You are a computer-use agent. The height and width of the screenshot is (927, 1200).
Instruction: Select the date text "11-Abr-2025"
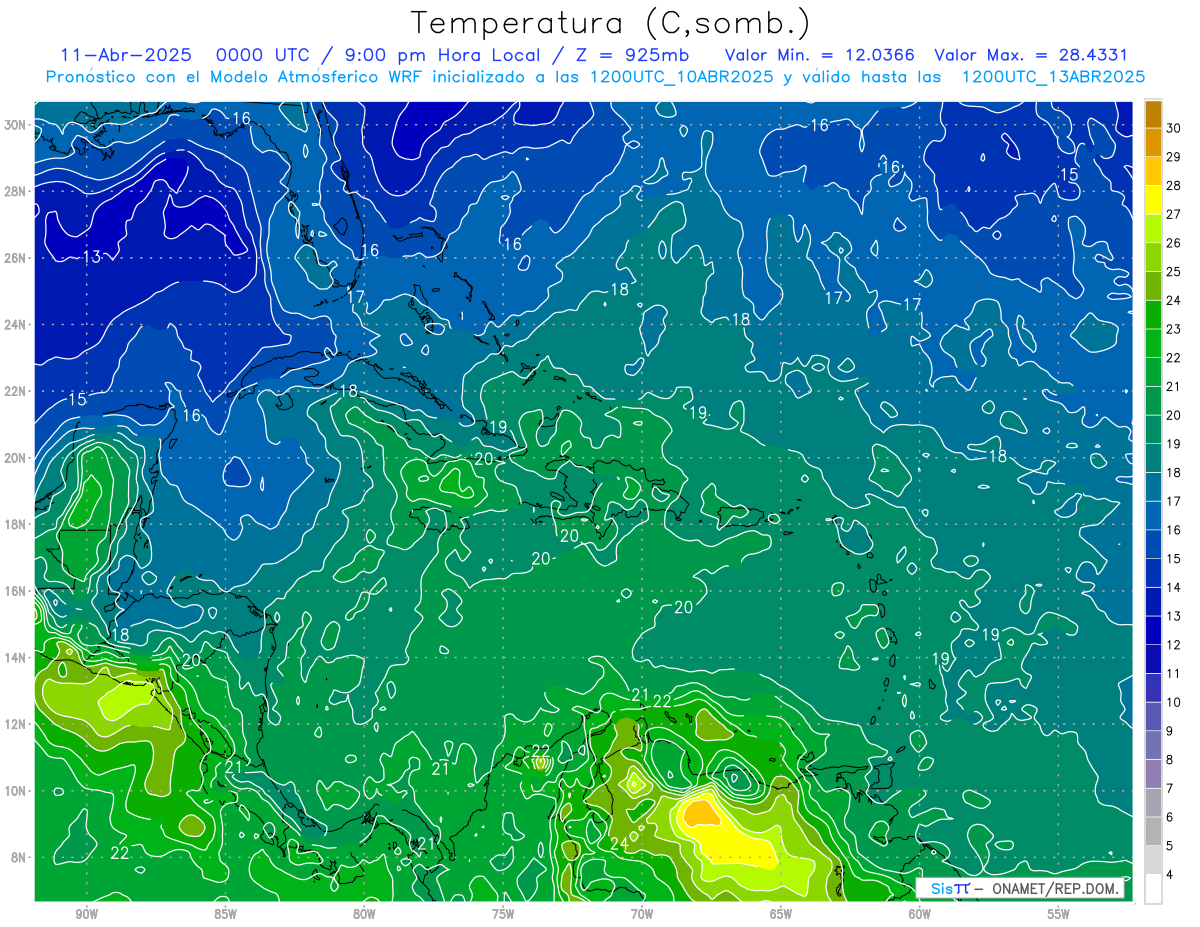(125, 55)
